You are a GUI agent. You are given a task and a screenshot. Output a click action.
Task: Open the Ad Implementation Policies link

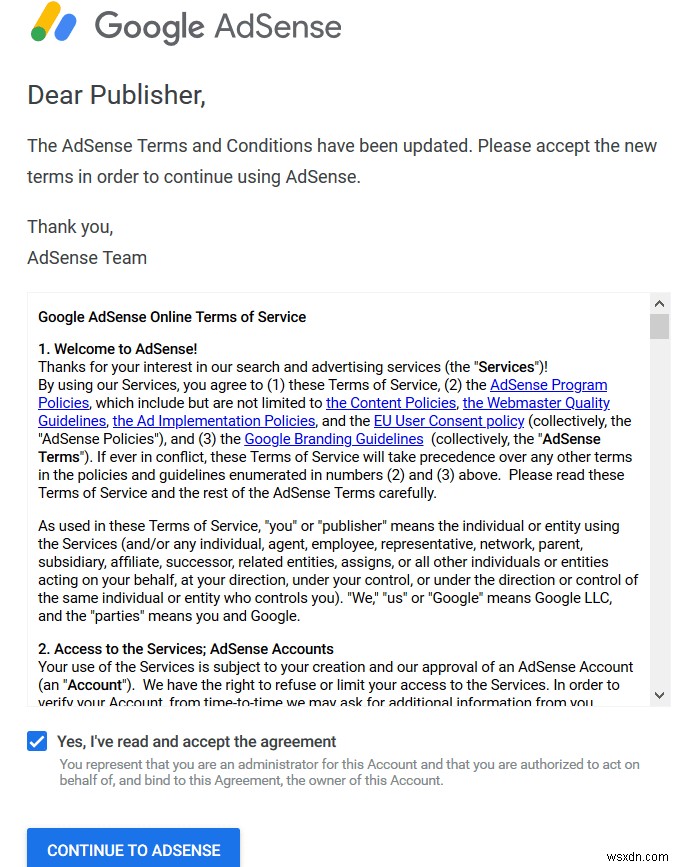[x=213, y=421]
